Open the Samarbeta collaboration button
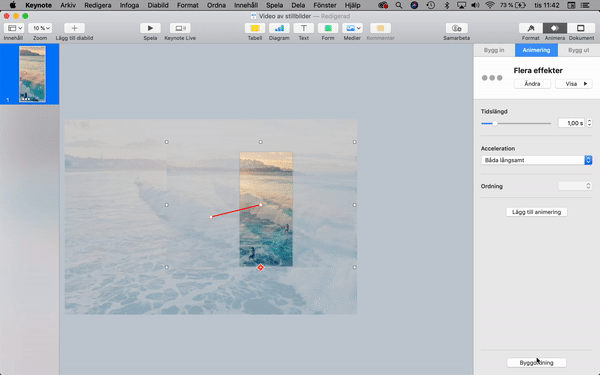 pos(457,28)
